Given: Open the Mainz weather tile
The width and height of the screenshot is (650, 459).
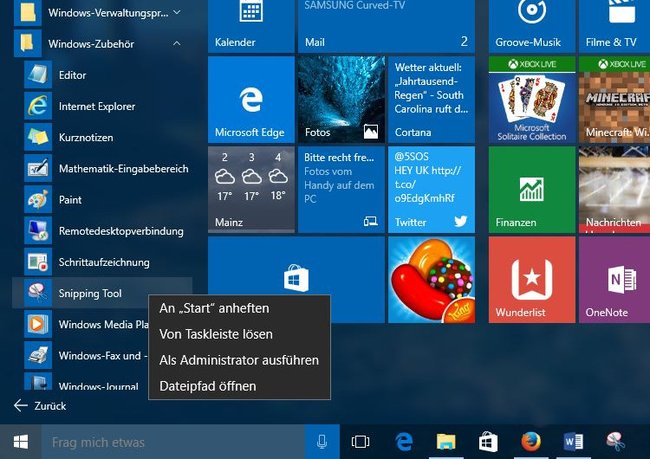Looking at the screenshot, I should click(x=251, y=189).
